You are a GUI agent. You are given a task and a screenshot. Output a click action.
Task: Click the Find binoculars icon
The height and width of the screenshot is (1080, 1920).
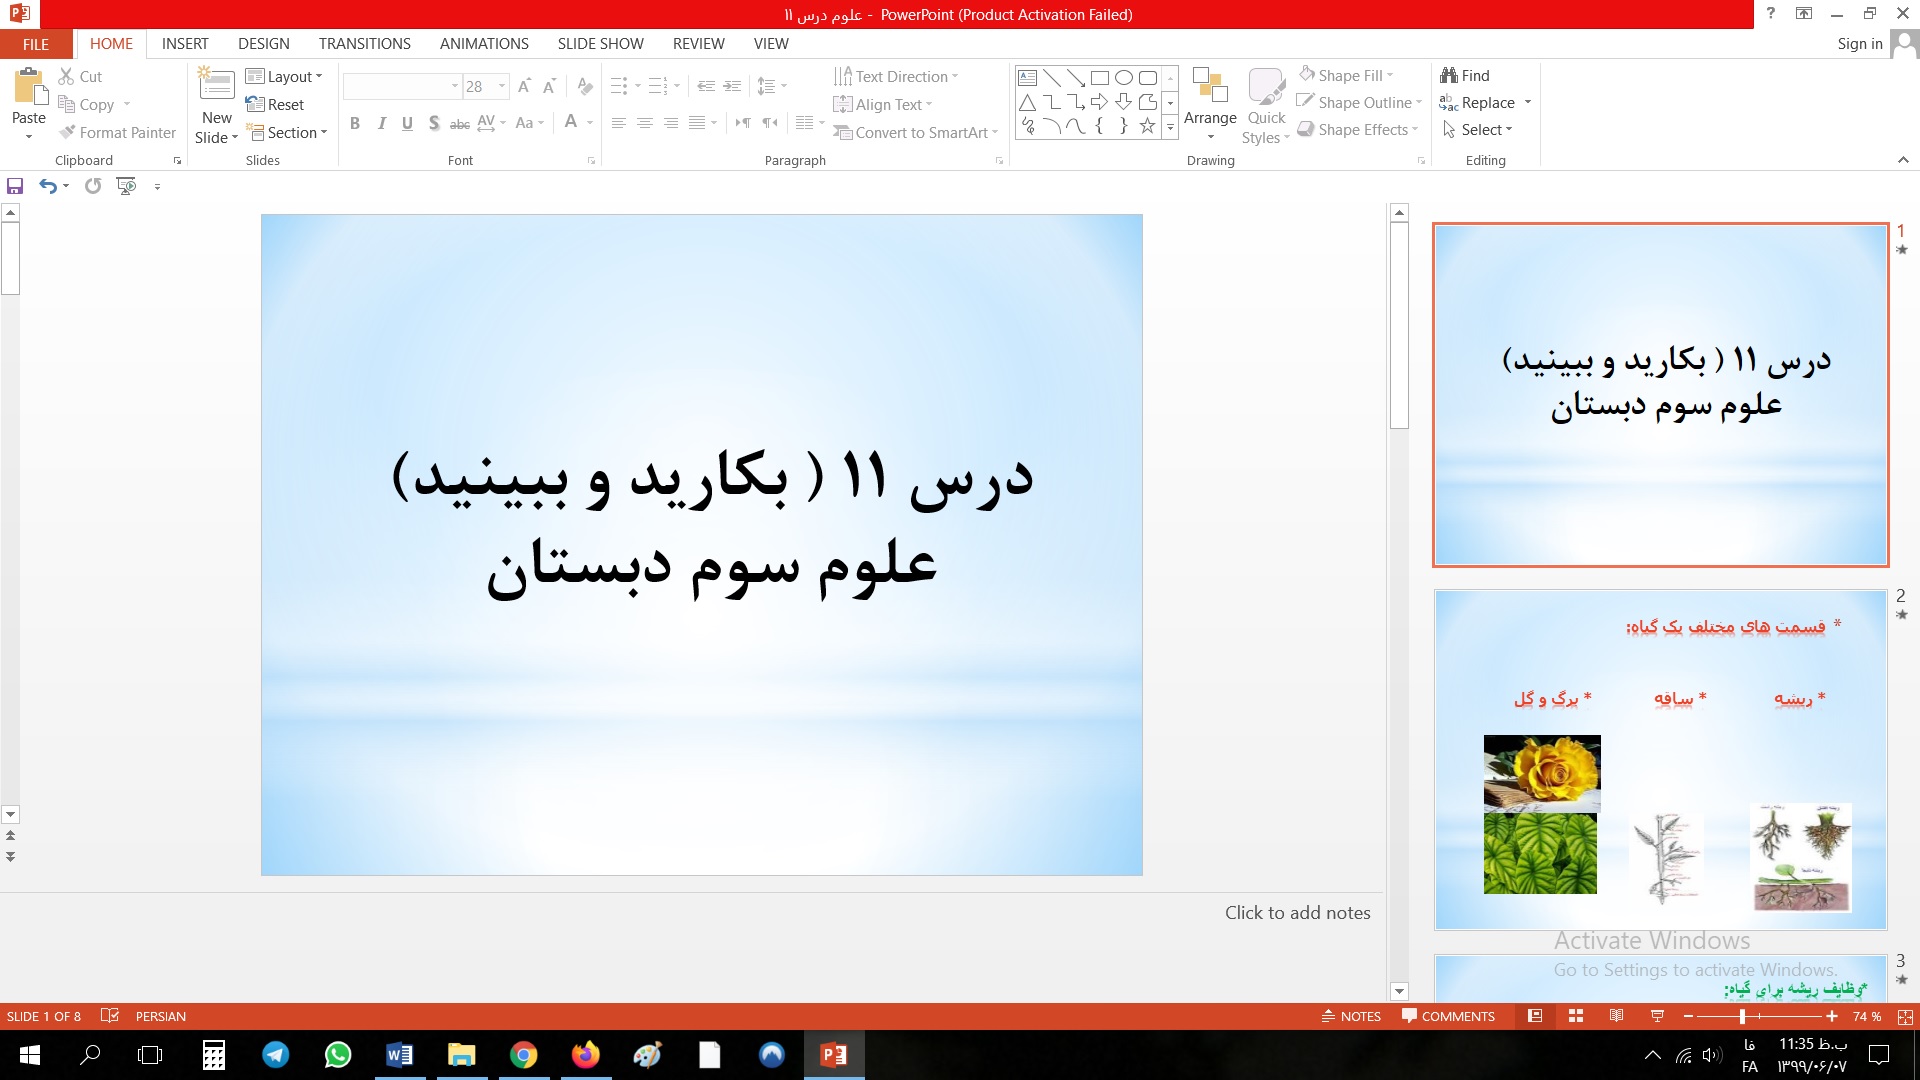pyautogui.click(x=1449, y=76)
